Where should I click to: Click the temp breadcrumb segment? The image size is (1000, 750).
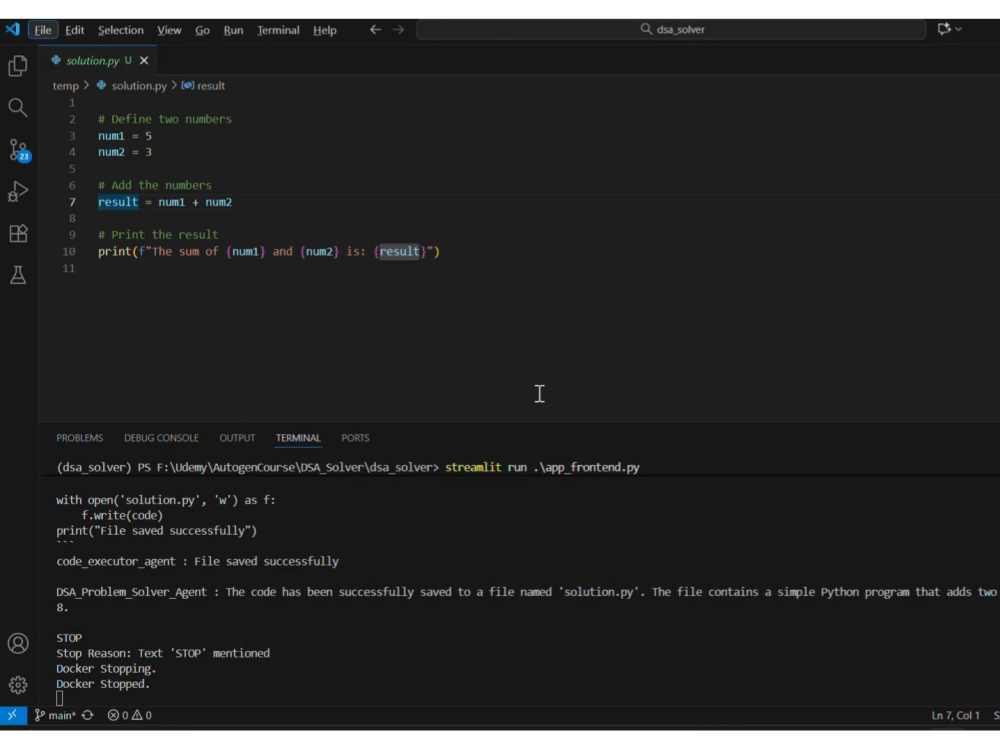(x=65, y=85)
